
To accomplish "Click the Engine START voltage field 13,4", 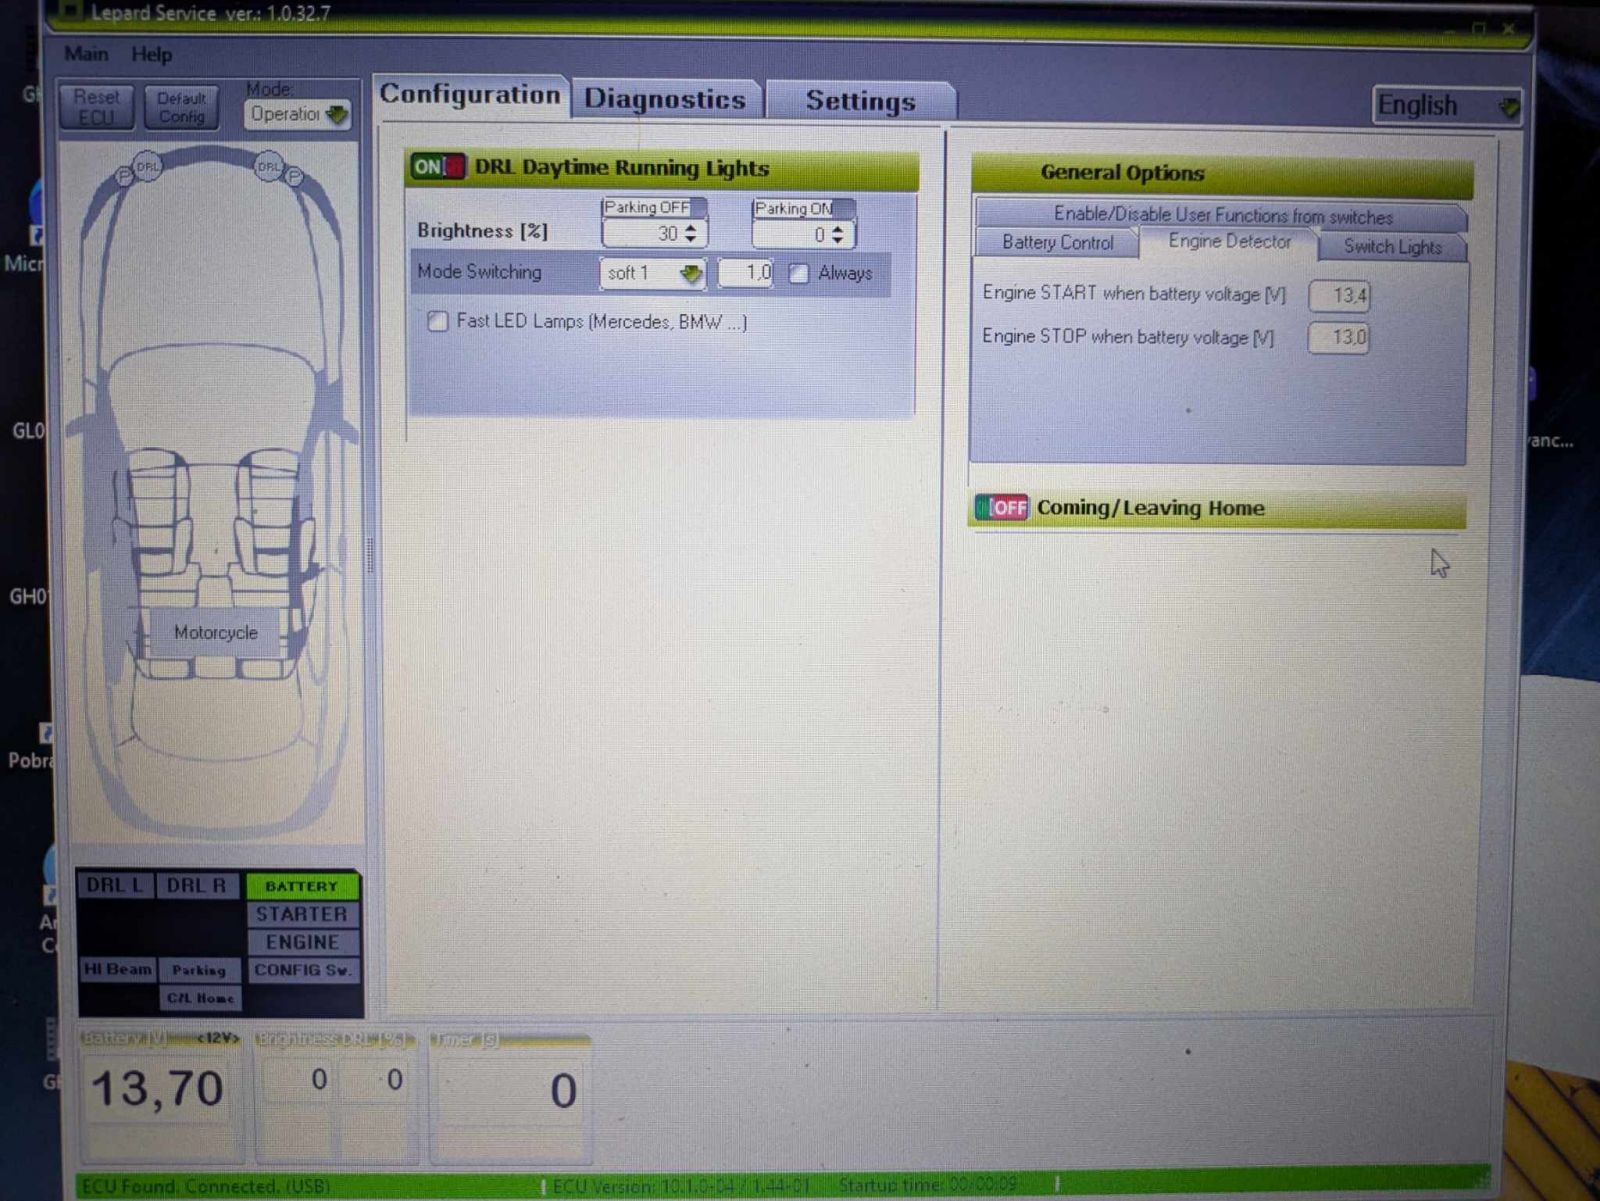I will (1340, 296).
